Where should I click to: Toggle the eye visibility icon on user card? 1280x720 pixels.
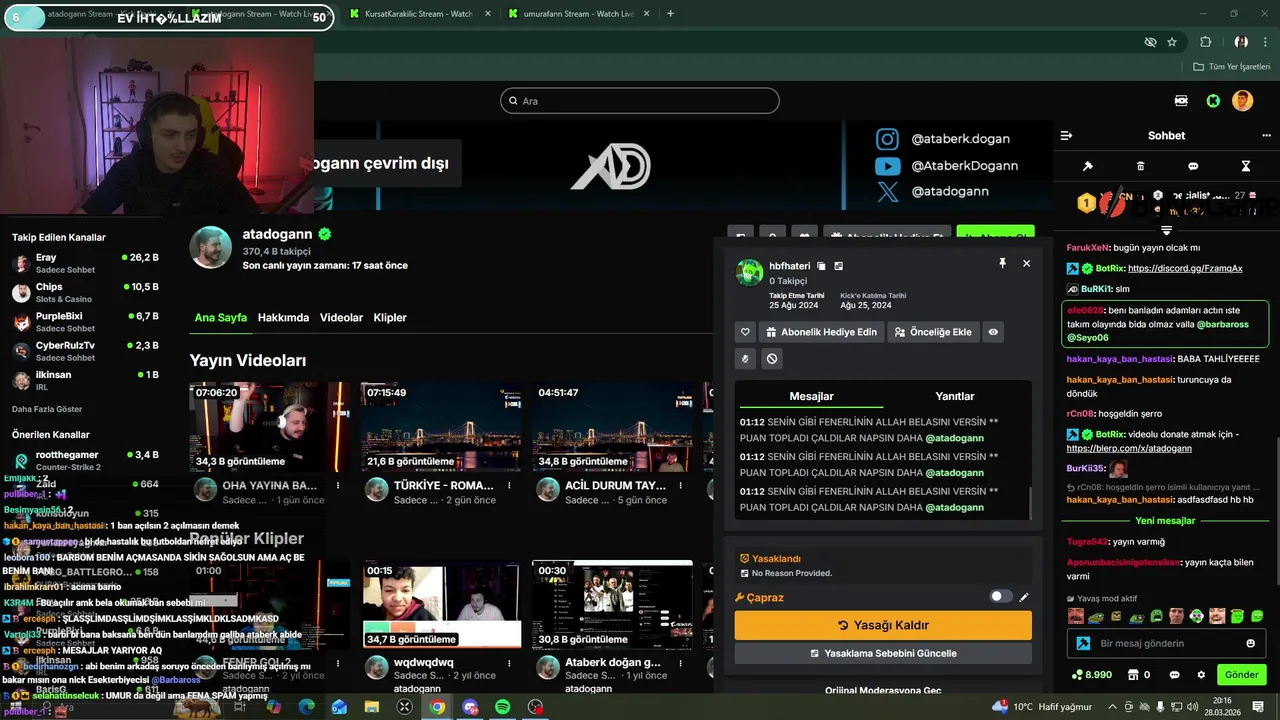click(993, 332)
